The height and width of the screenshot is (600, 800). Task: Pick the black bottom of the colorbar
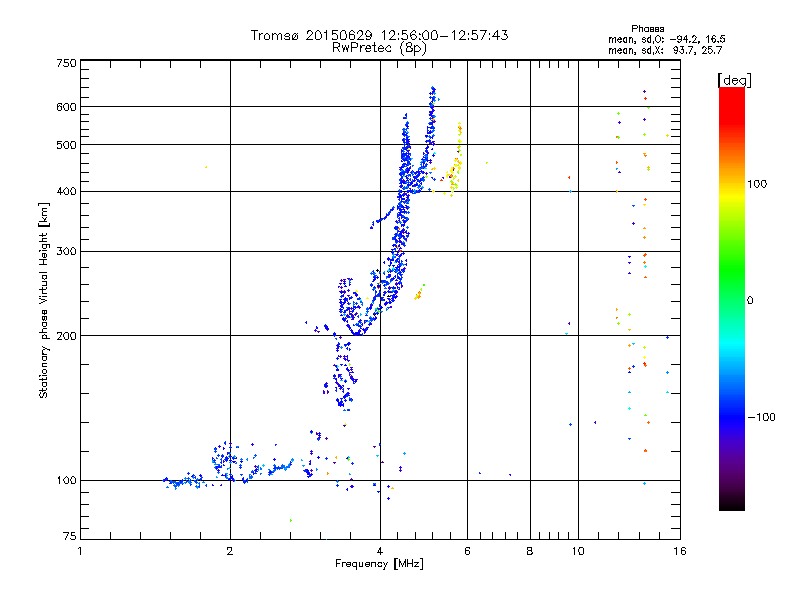pyautogui.click(x=731, y=505)
